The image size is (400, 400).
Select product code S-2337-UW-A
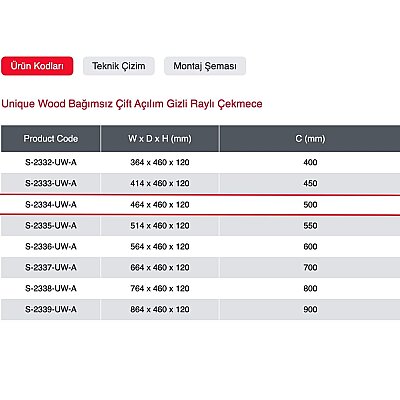pyautogui.click(x=51, y=267)
